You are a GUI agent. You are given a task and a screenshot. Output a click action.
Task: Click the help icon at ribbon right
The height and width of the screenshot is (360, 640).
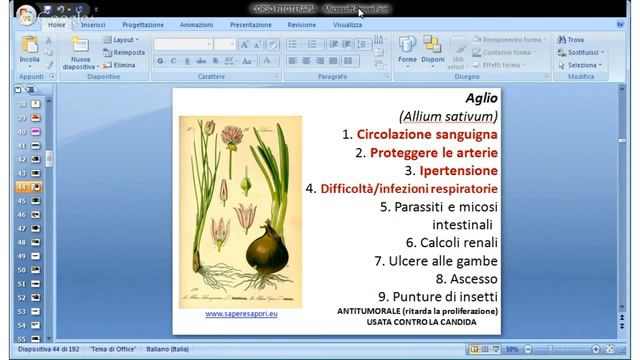620,24
